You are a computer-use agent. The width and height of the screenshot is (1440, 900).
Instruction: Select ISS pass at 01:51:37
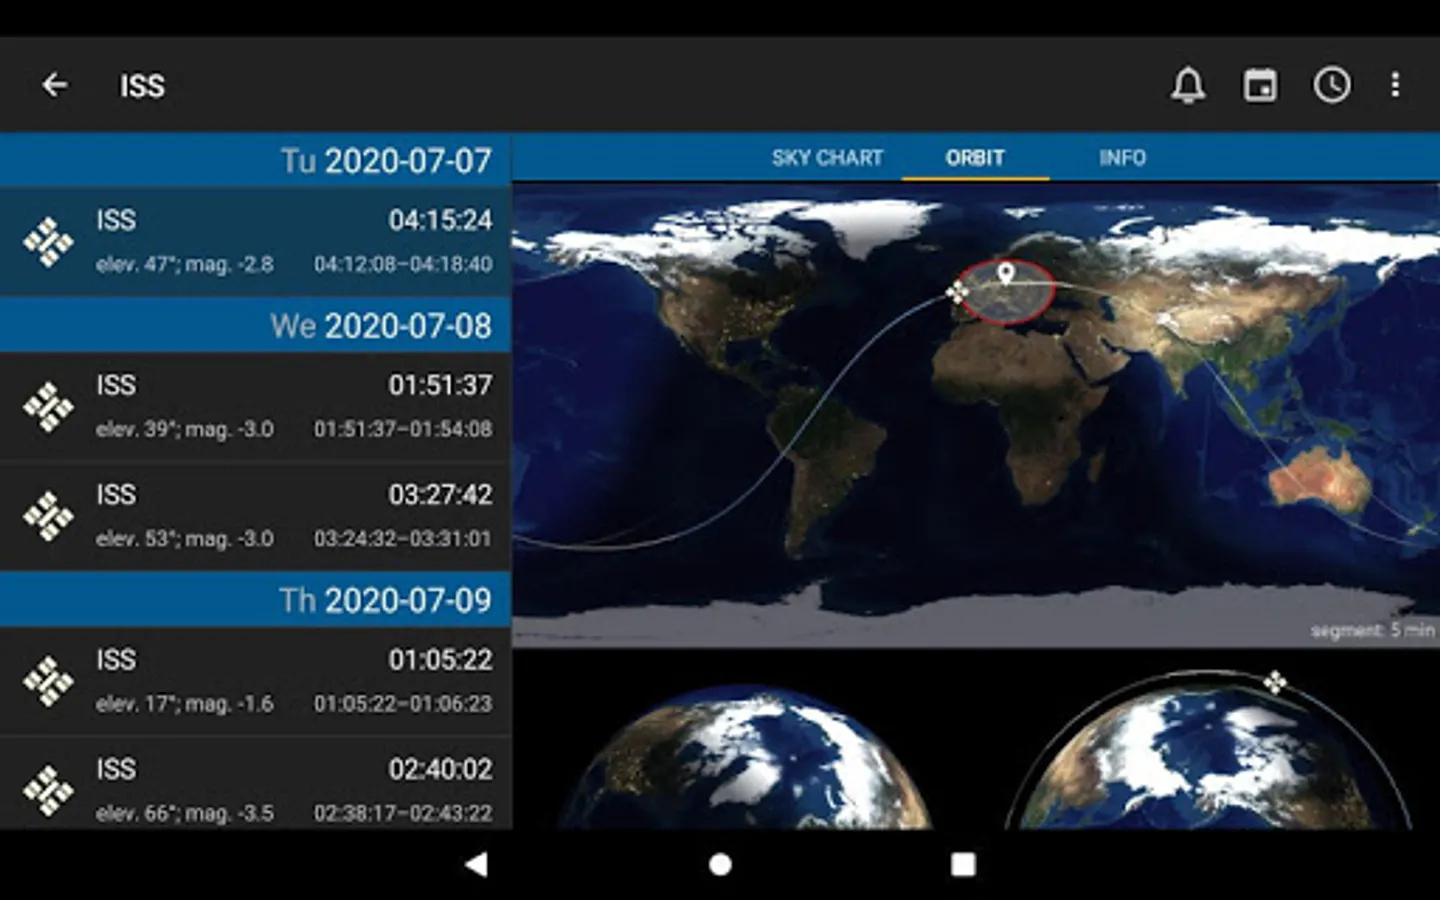click(x=256, y=406)
